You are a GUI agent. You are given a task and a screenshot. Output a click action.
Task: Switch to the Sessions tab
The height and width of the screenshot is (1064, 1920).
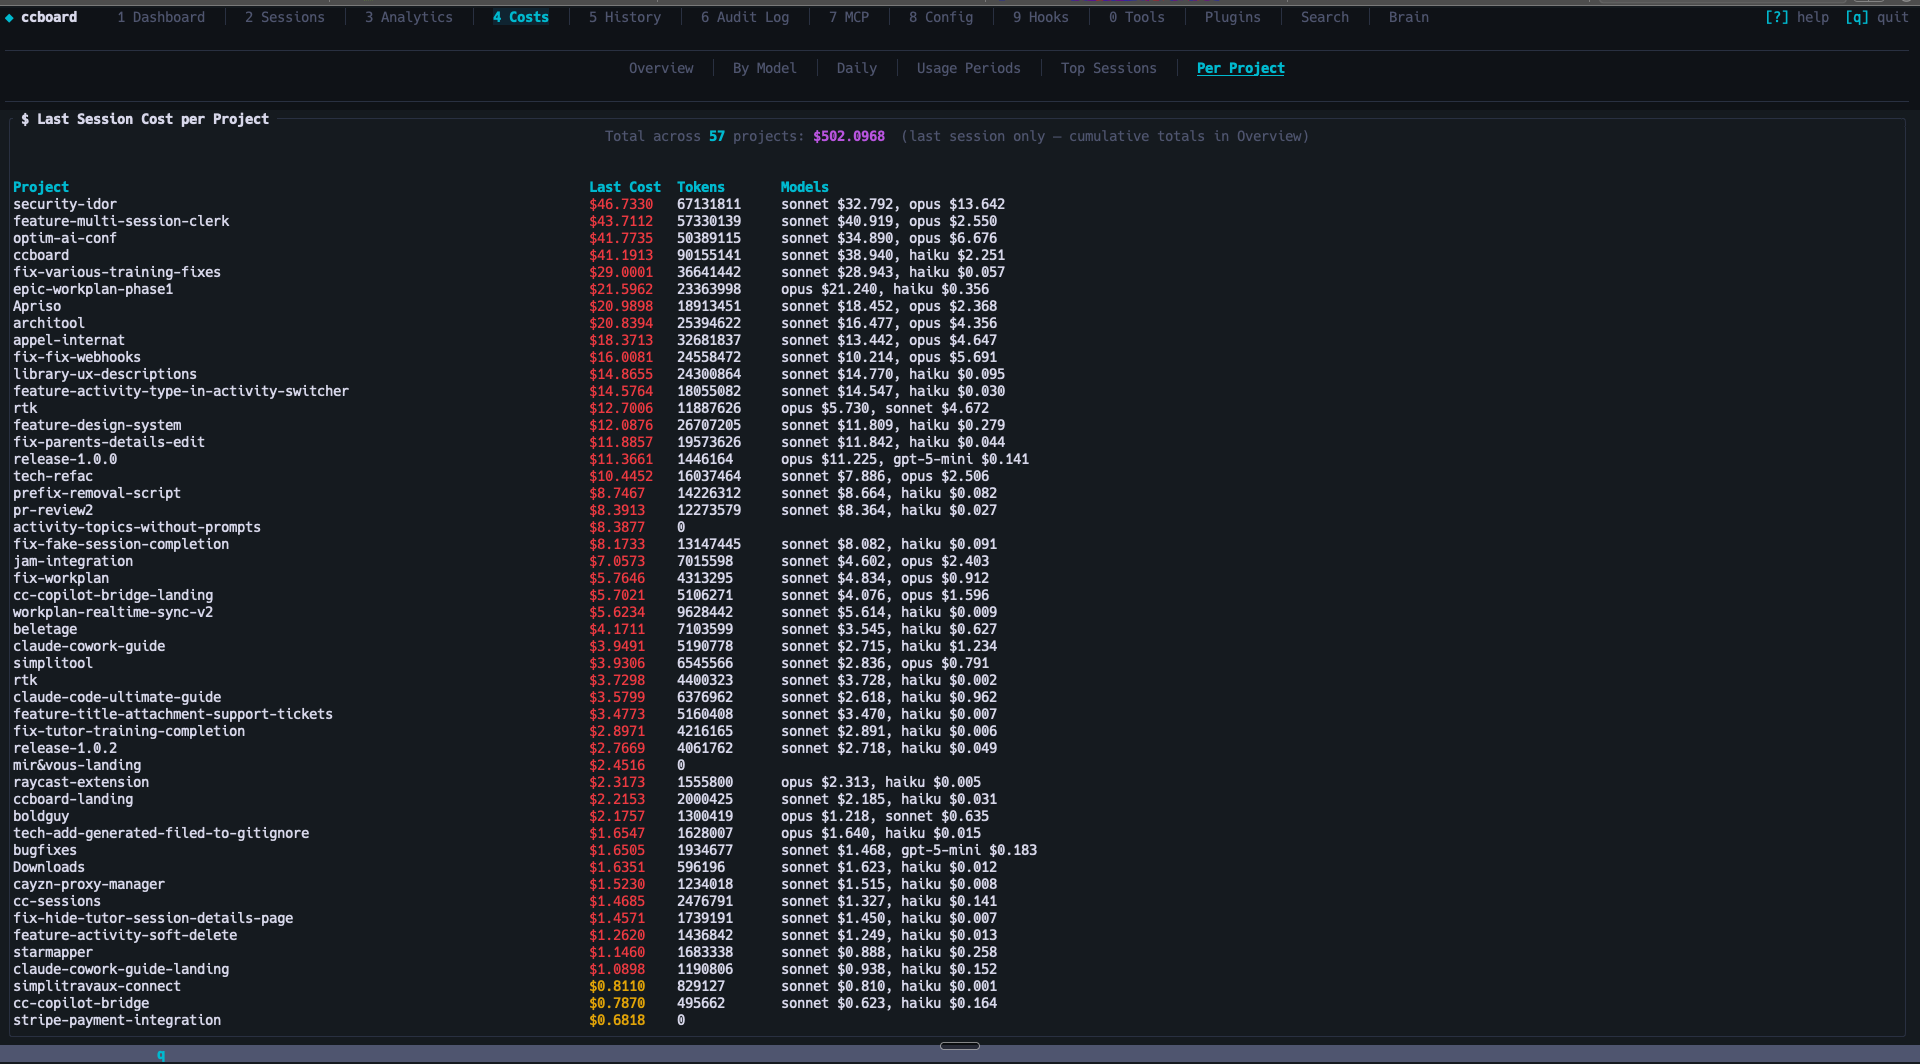285,17
